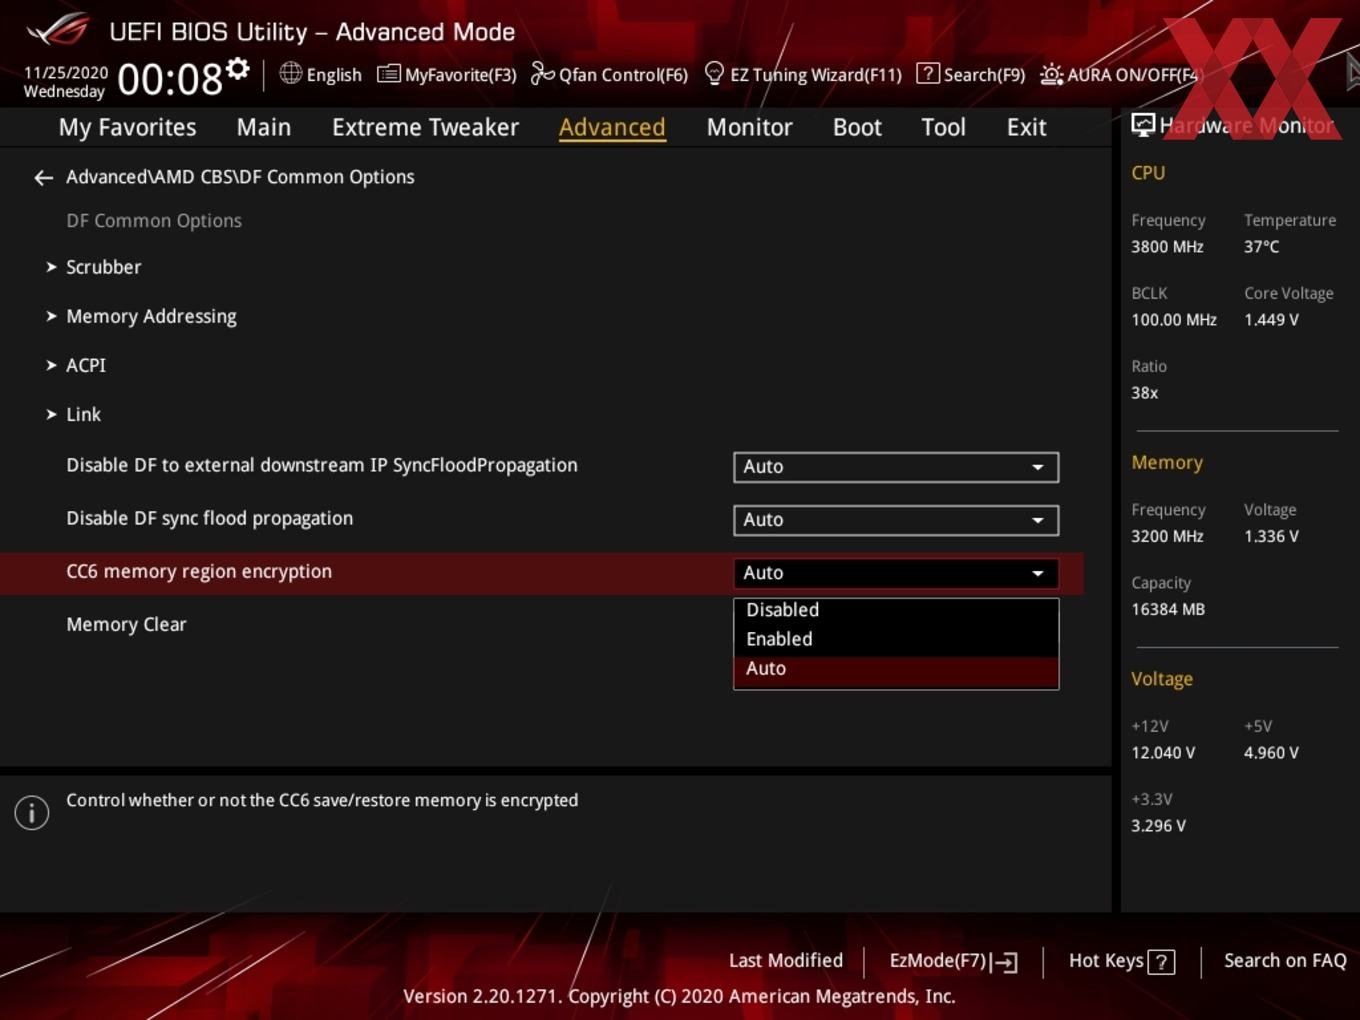The image size is (1360, 1020).
Task: Open the Tool tab
Action: (x=943, y=127)
